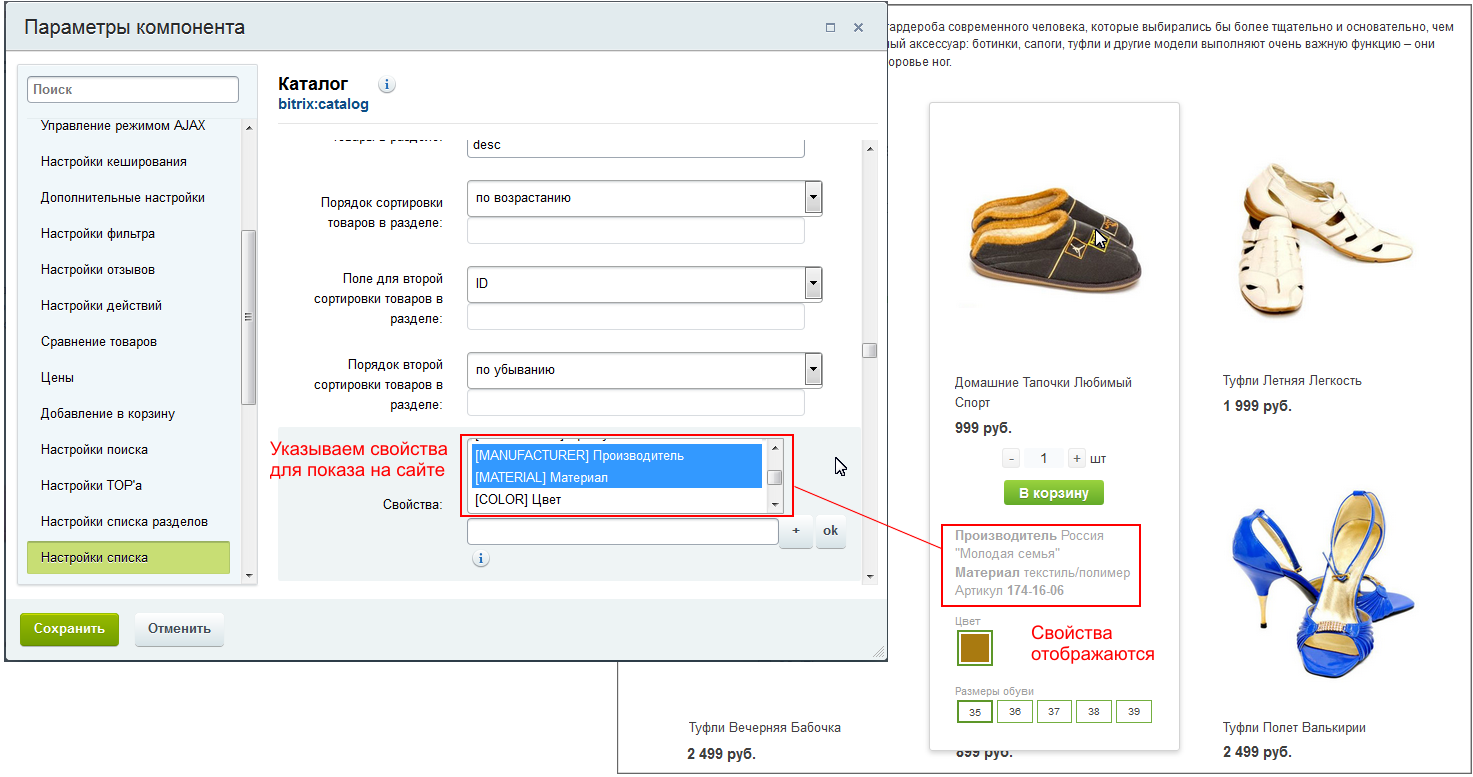
Task: Click the blue high-heel shoes image
Action: coord(1322,585)
